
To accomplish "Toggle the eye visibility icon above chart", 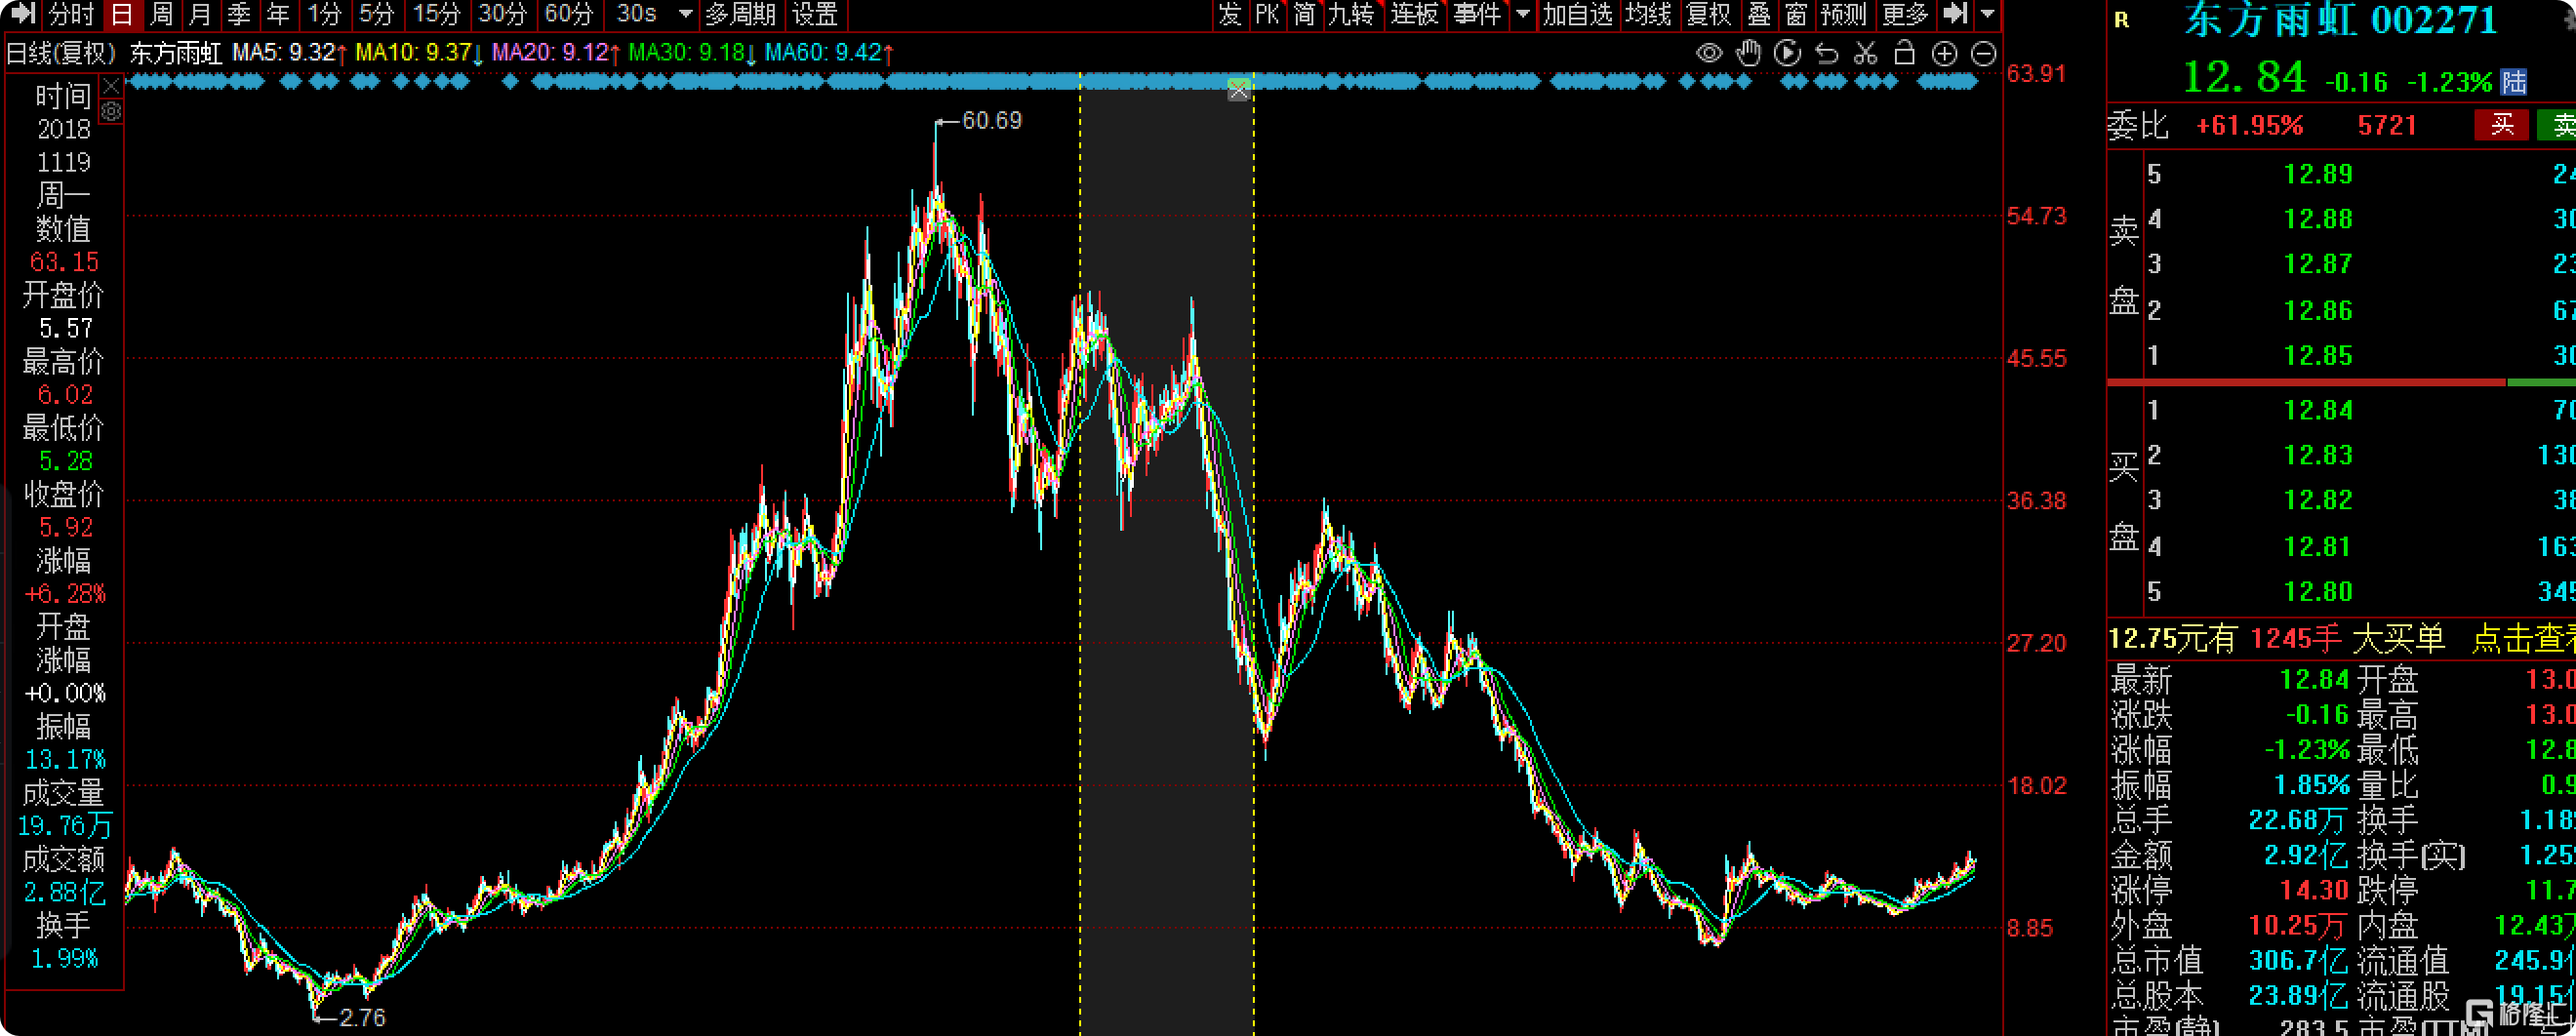I will [1709, 53].
